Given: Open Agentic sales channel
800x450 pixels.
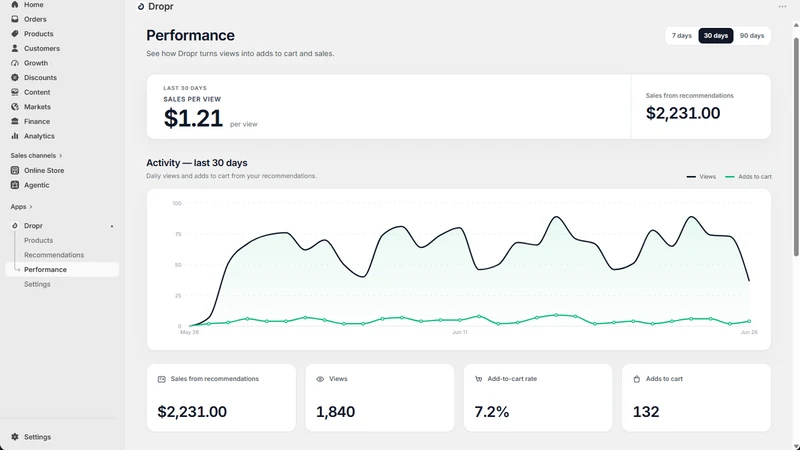Looking at the screenshot, I should [37, 185].
